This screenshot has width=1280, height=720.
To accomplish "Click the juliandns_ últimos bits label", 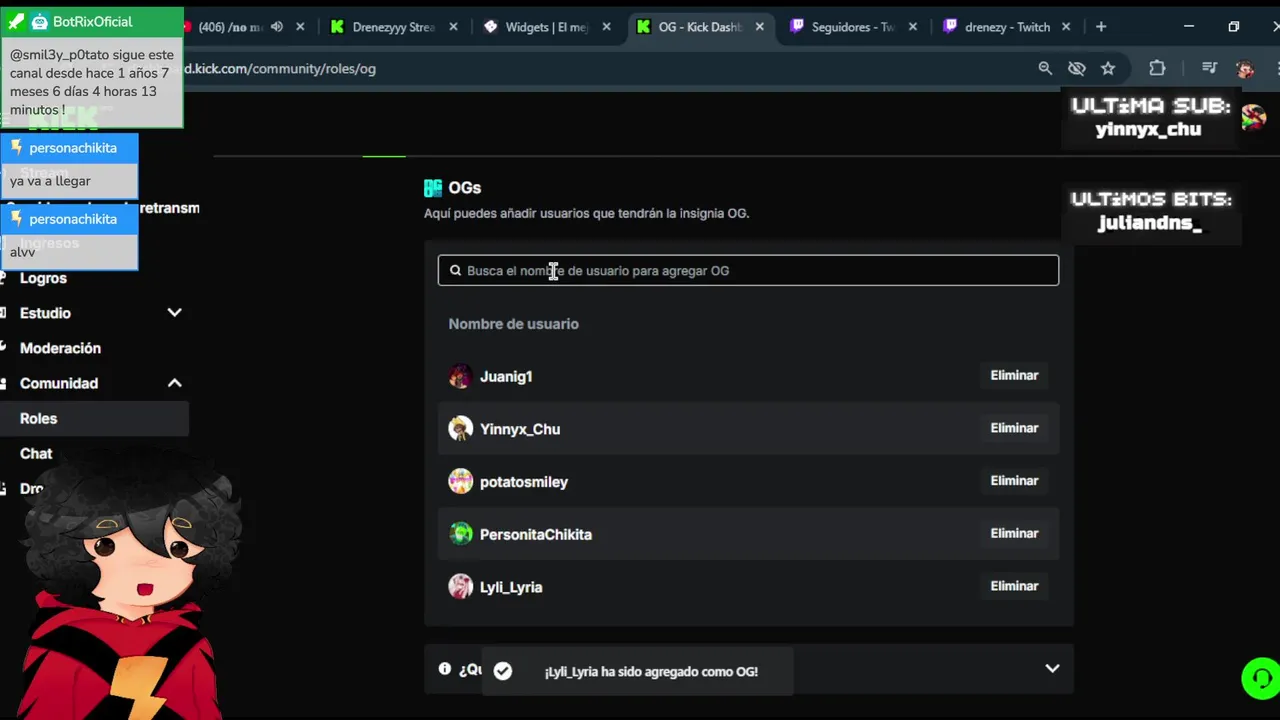I will (x=1150, y=223).
